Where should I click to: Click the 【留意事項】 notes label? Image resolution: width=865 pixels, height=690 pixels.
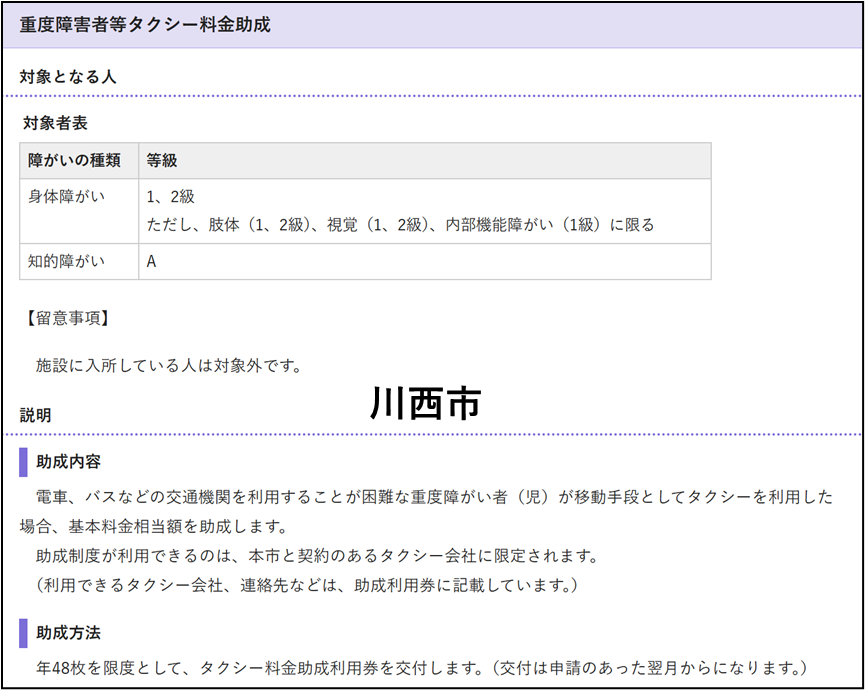(65, 319)
